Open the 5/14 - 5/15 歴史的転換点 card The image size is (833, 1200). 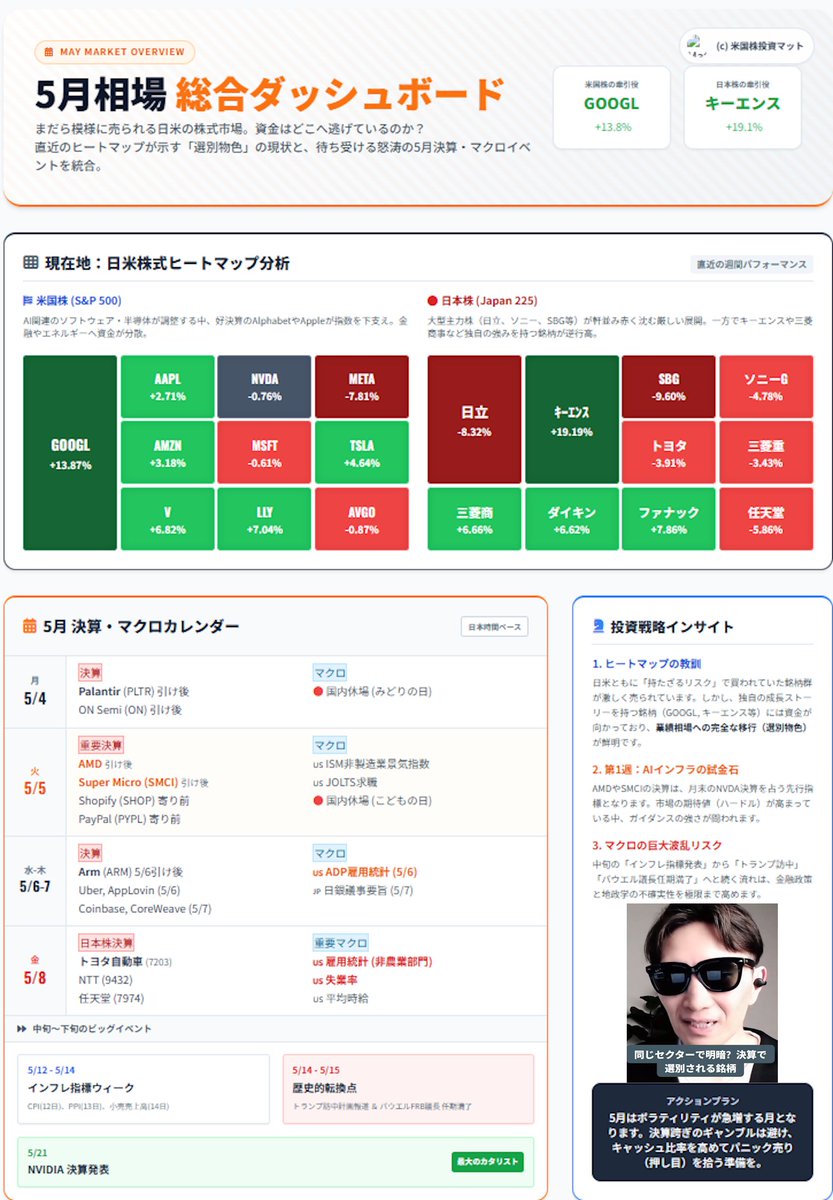click(x=408, y=1088)
